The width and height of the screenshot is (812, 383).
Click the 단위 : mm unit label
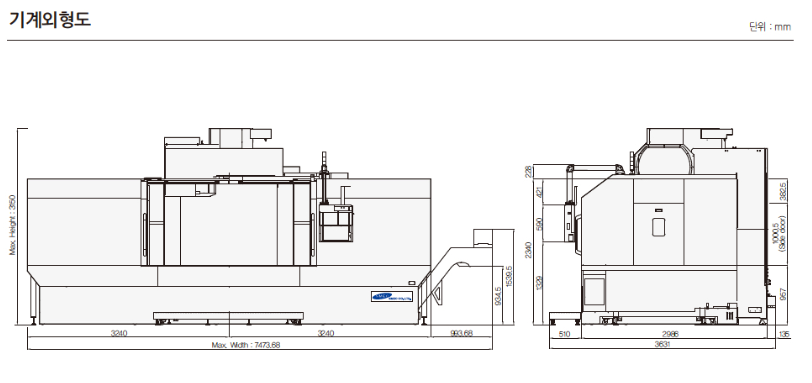click(770, 27)
